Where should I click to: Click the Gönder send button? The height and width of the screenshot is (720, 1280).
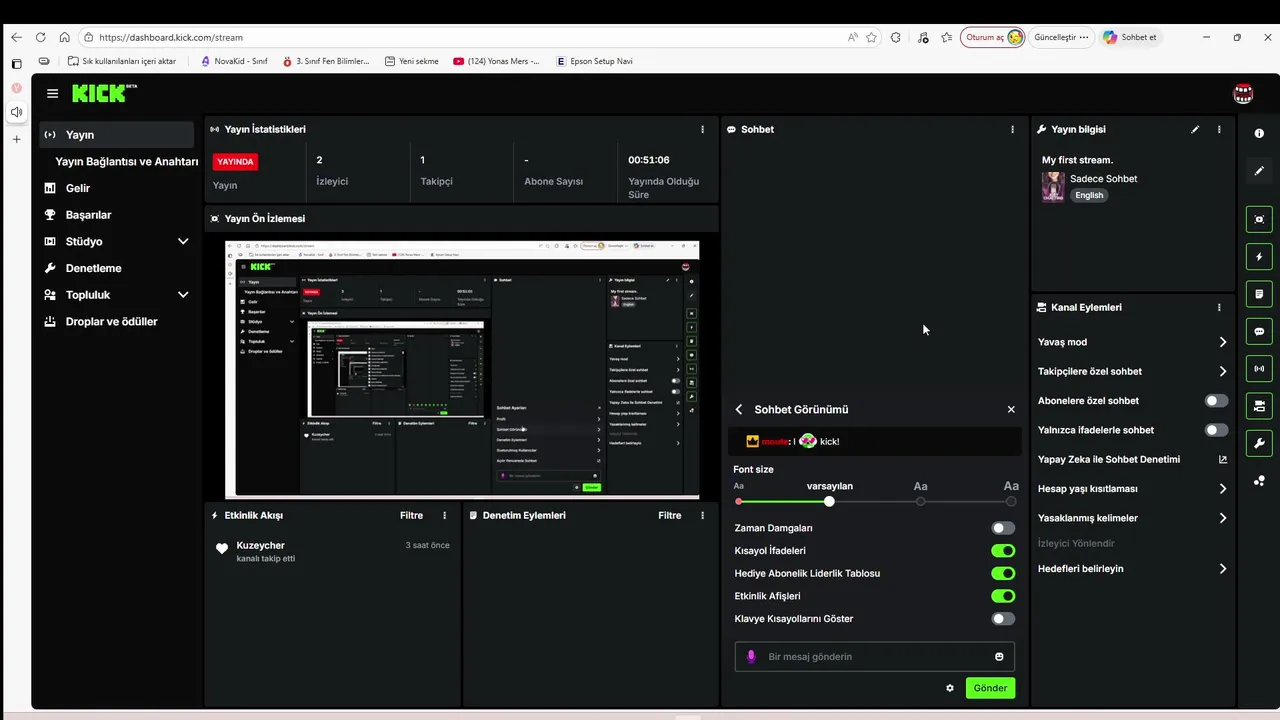(990, 688)
